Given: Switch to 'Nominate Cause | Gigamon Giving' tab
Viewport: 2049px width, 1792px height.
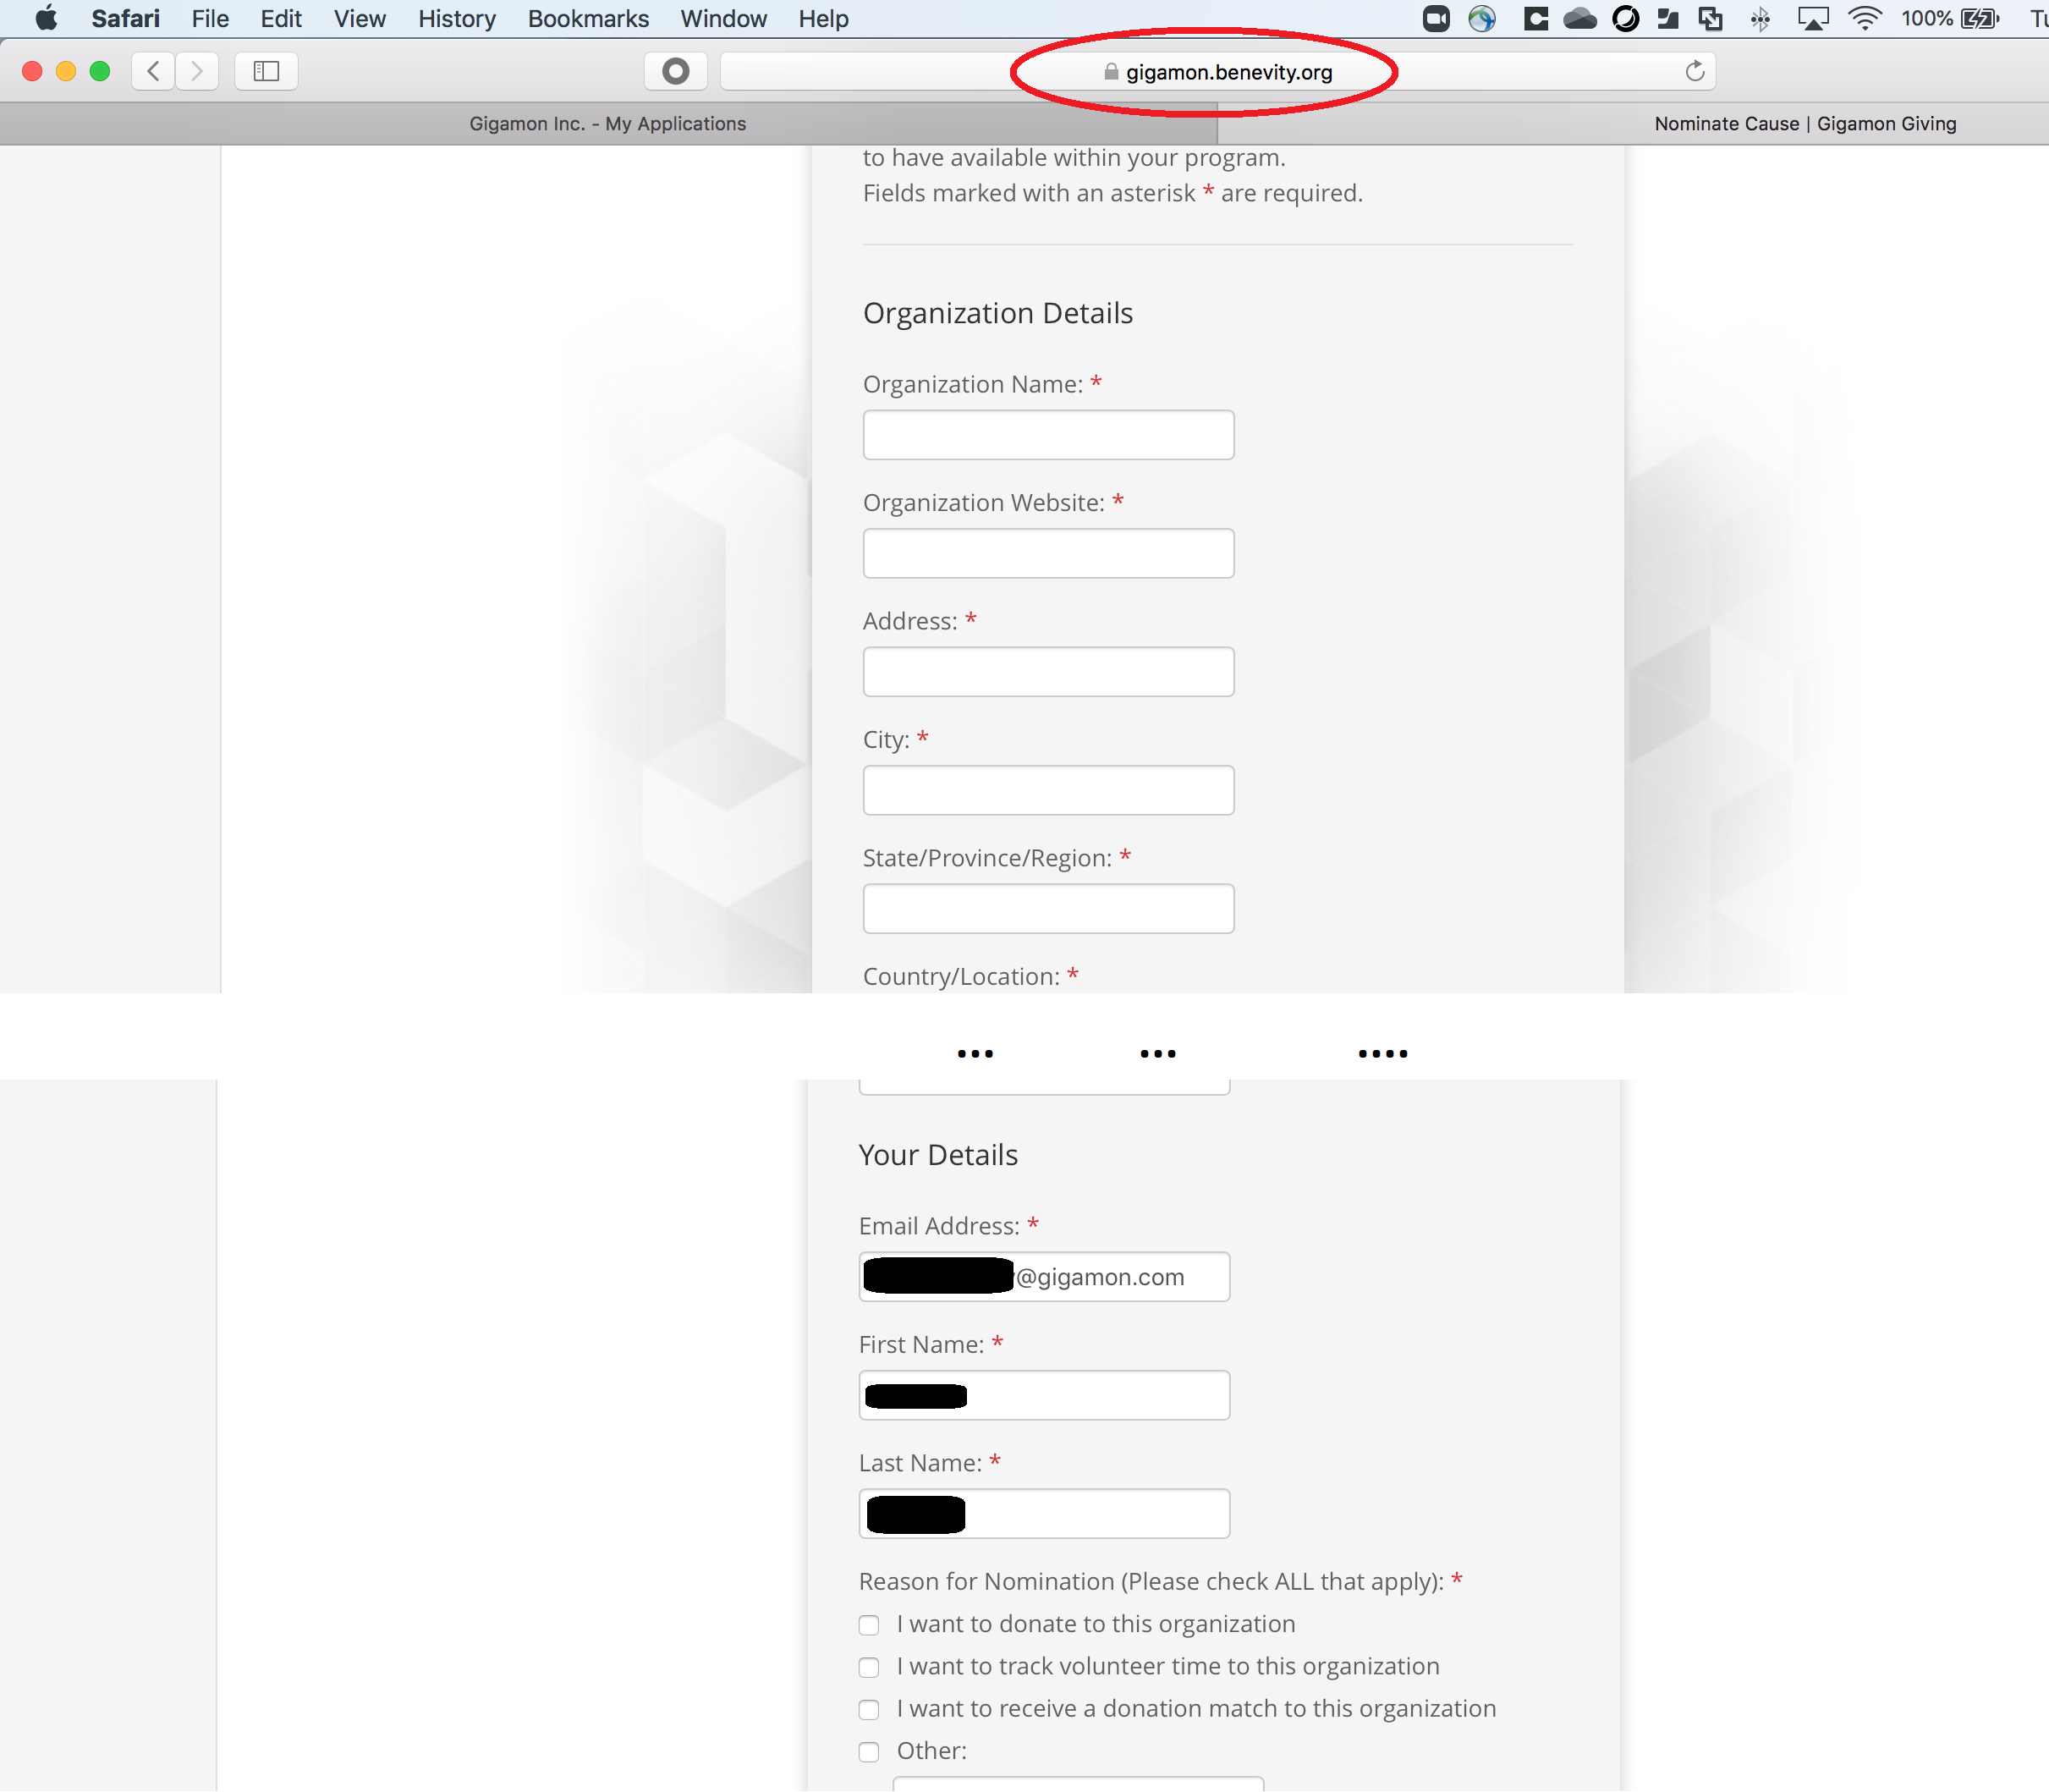Looking at the screenshot, I should coord(1805,123).
